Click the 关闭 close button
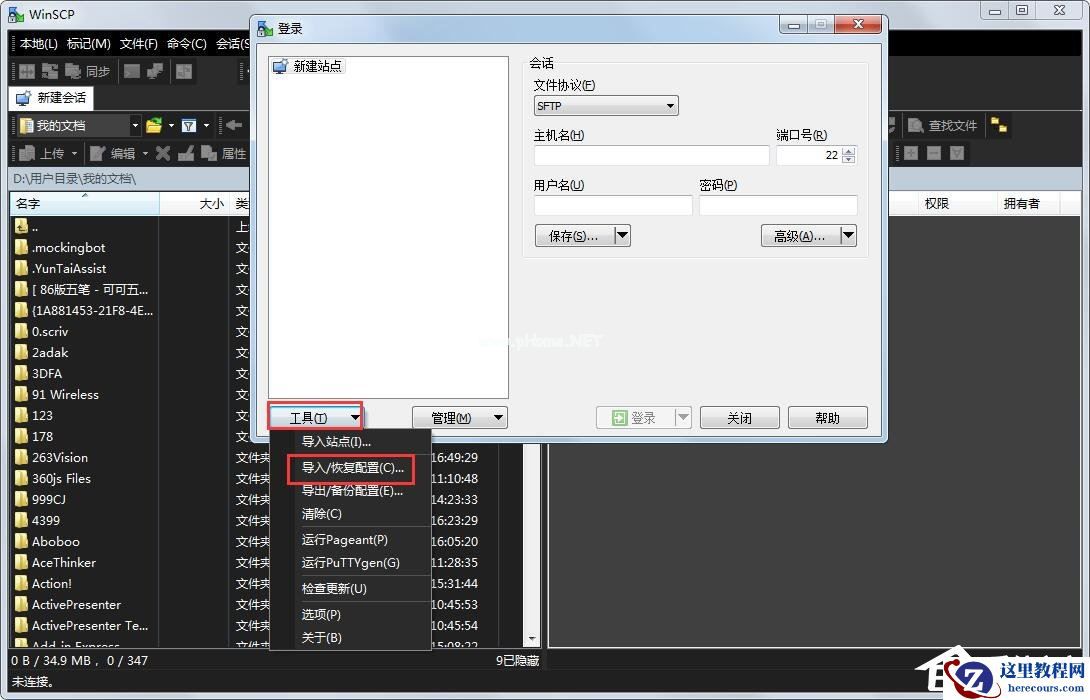This screenshot has height=700, width=1090. point(739,417)
